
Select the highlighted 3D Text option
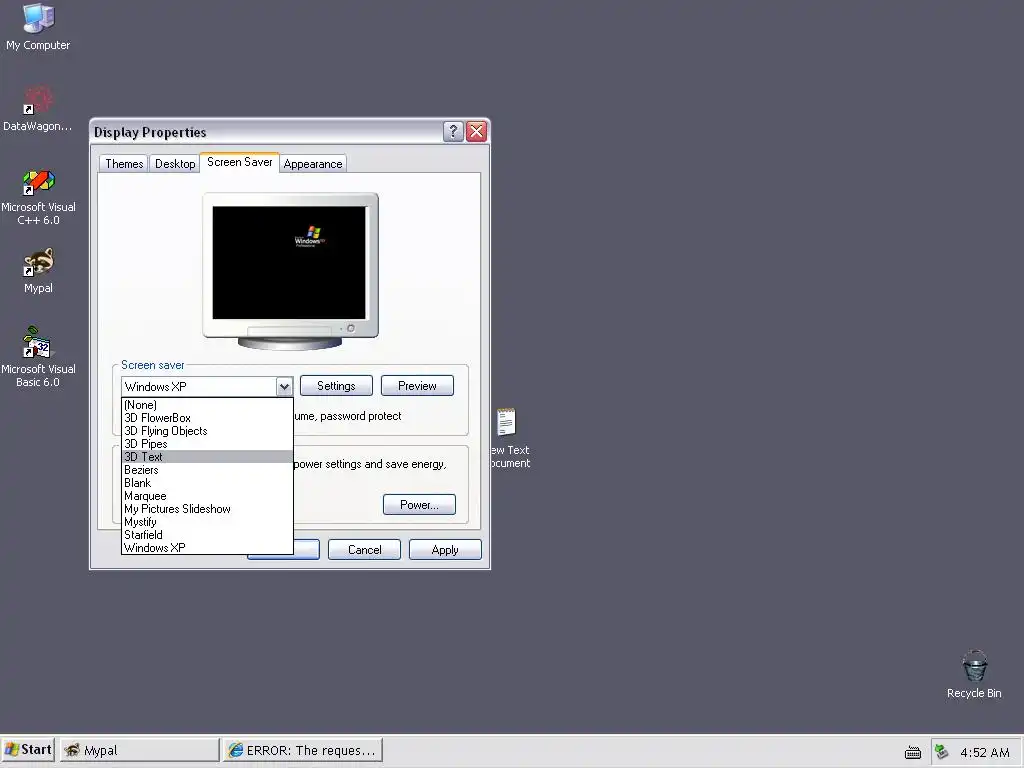point(207,457)
